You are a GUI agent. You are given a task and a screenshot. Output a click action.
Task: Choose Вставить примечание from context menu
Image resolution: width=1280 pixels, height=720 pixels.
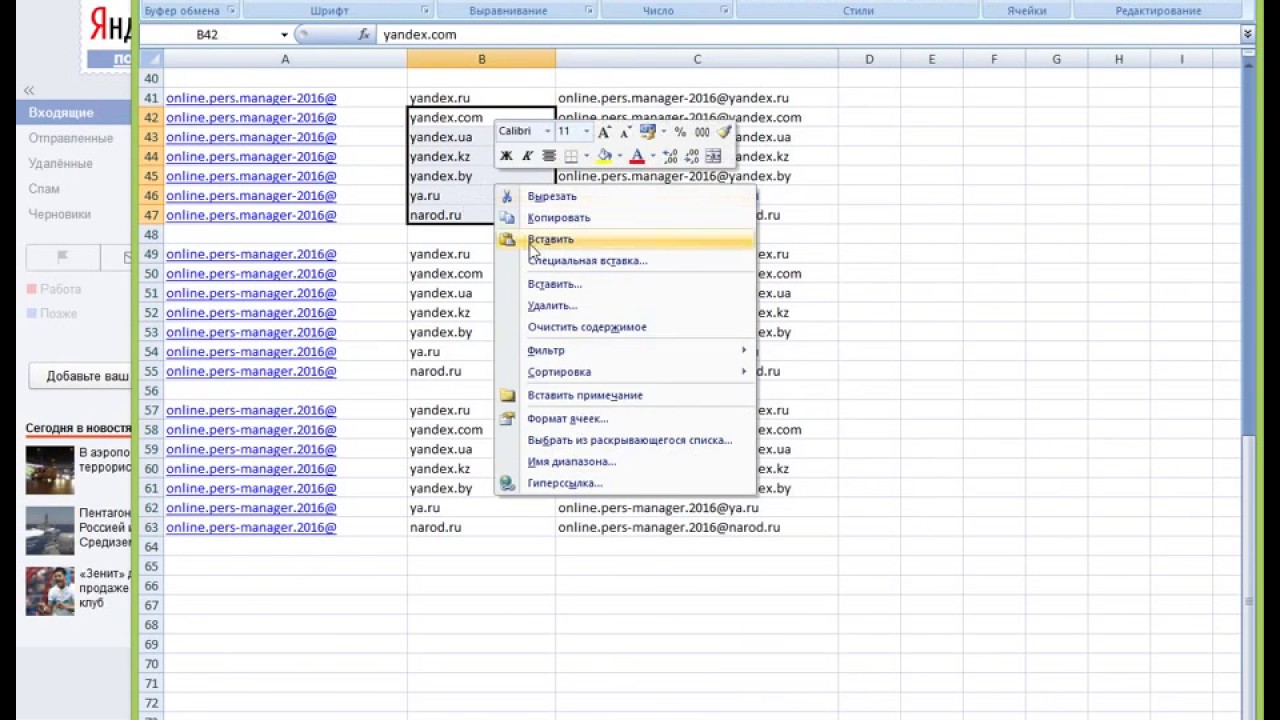[x=625, y=395]
